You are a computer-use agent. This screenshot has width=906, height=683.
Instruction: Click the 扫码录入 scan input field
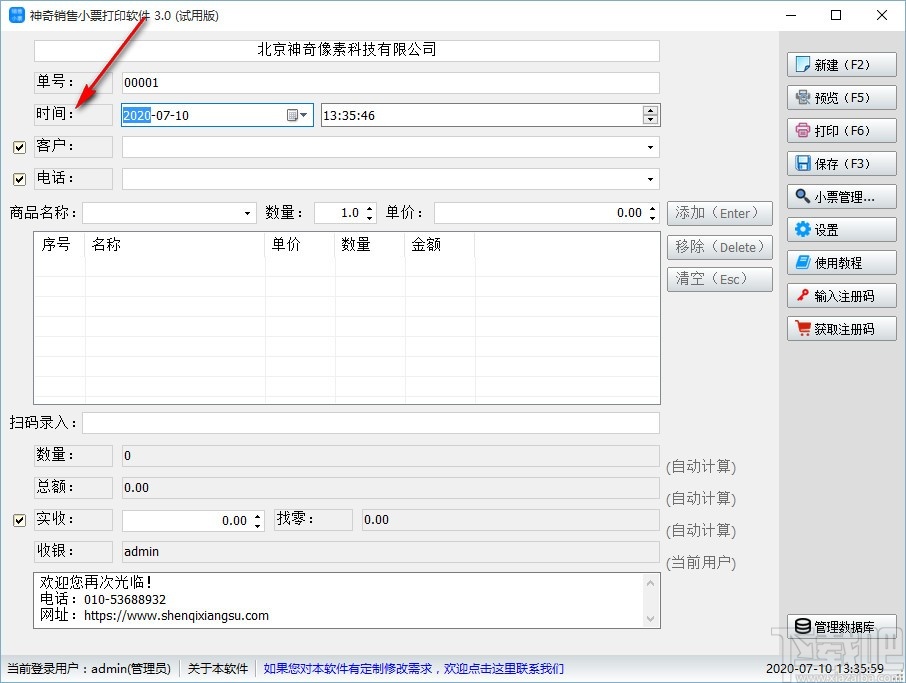tap(370, 423)
